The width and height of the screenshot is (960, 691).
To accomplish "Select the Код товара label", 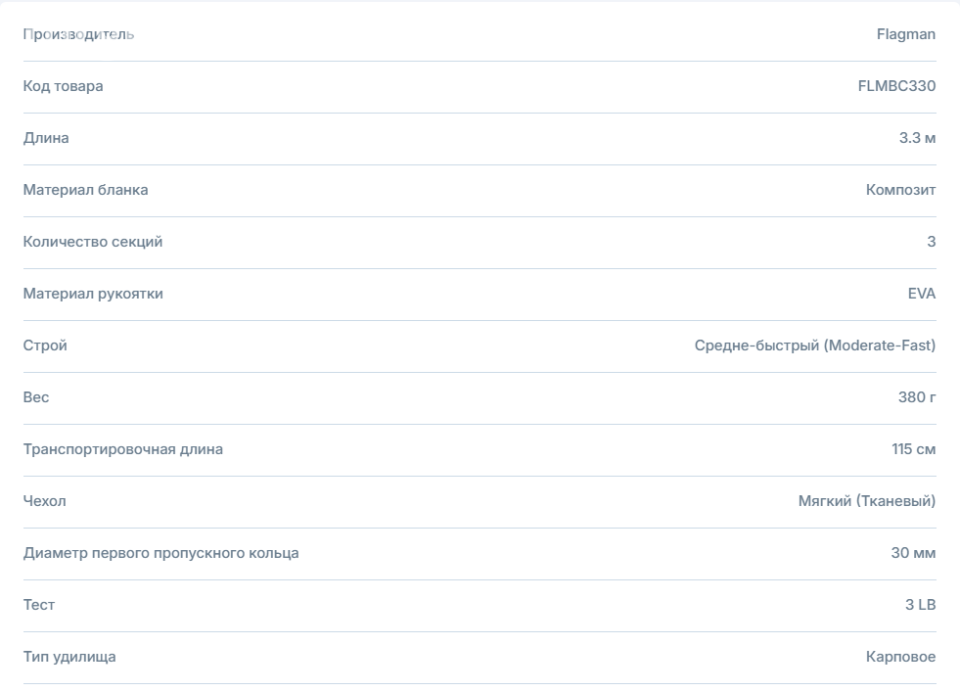I will click(x=63, y=86).
